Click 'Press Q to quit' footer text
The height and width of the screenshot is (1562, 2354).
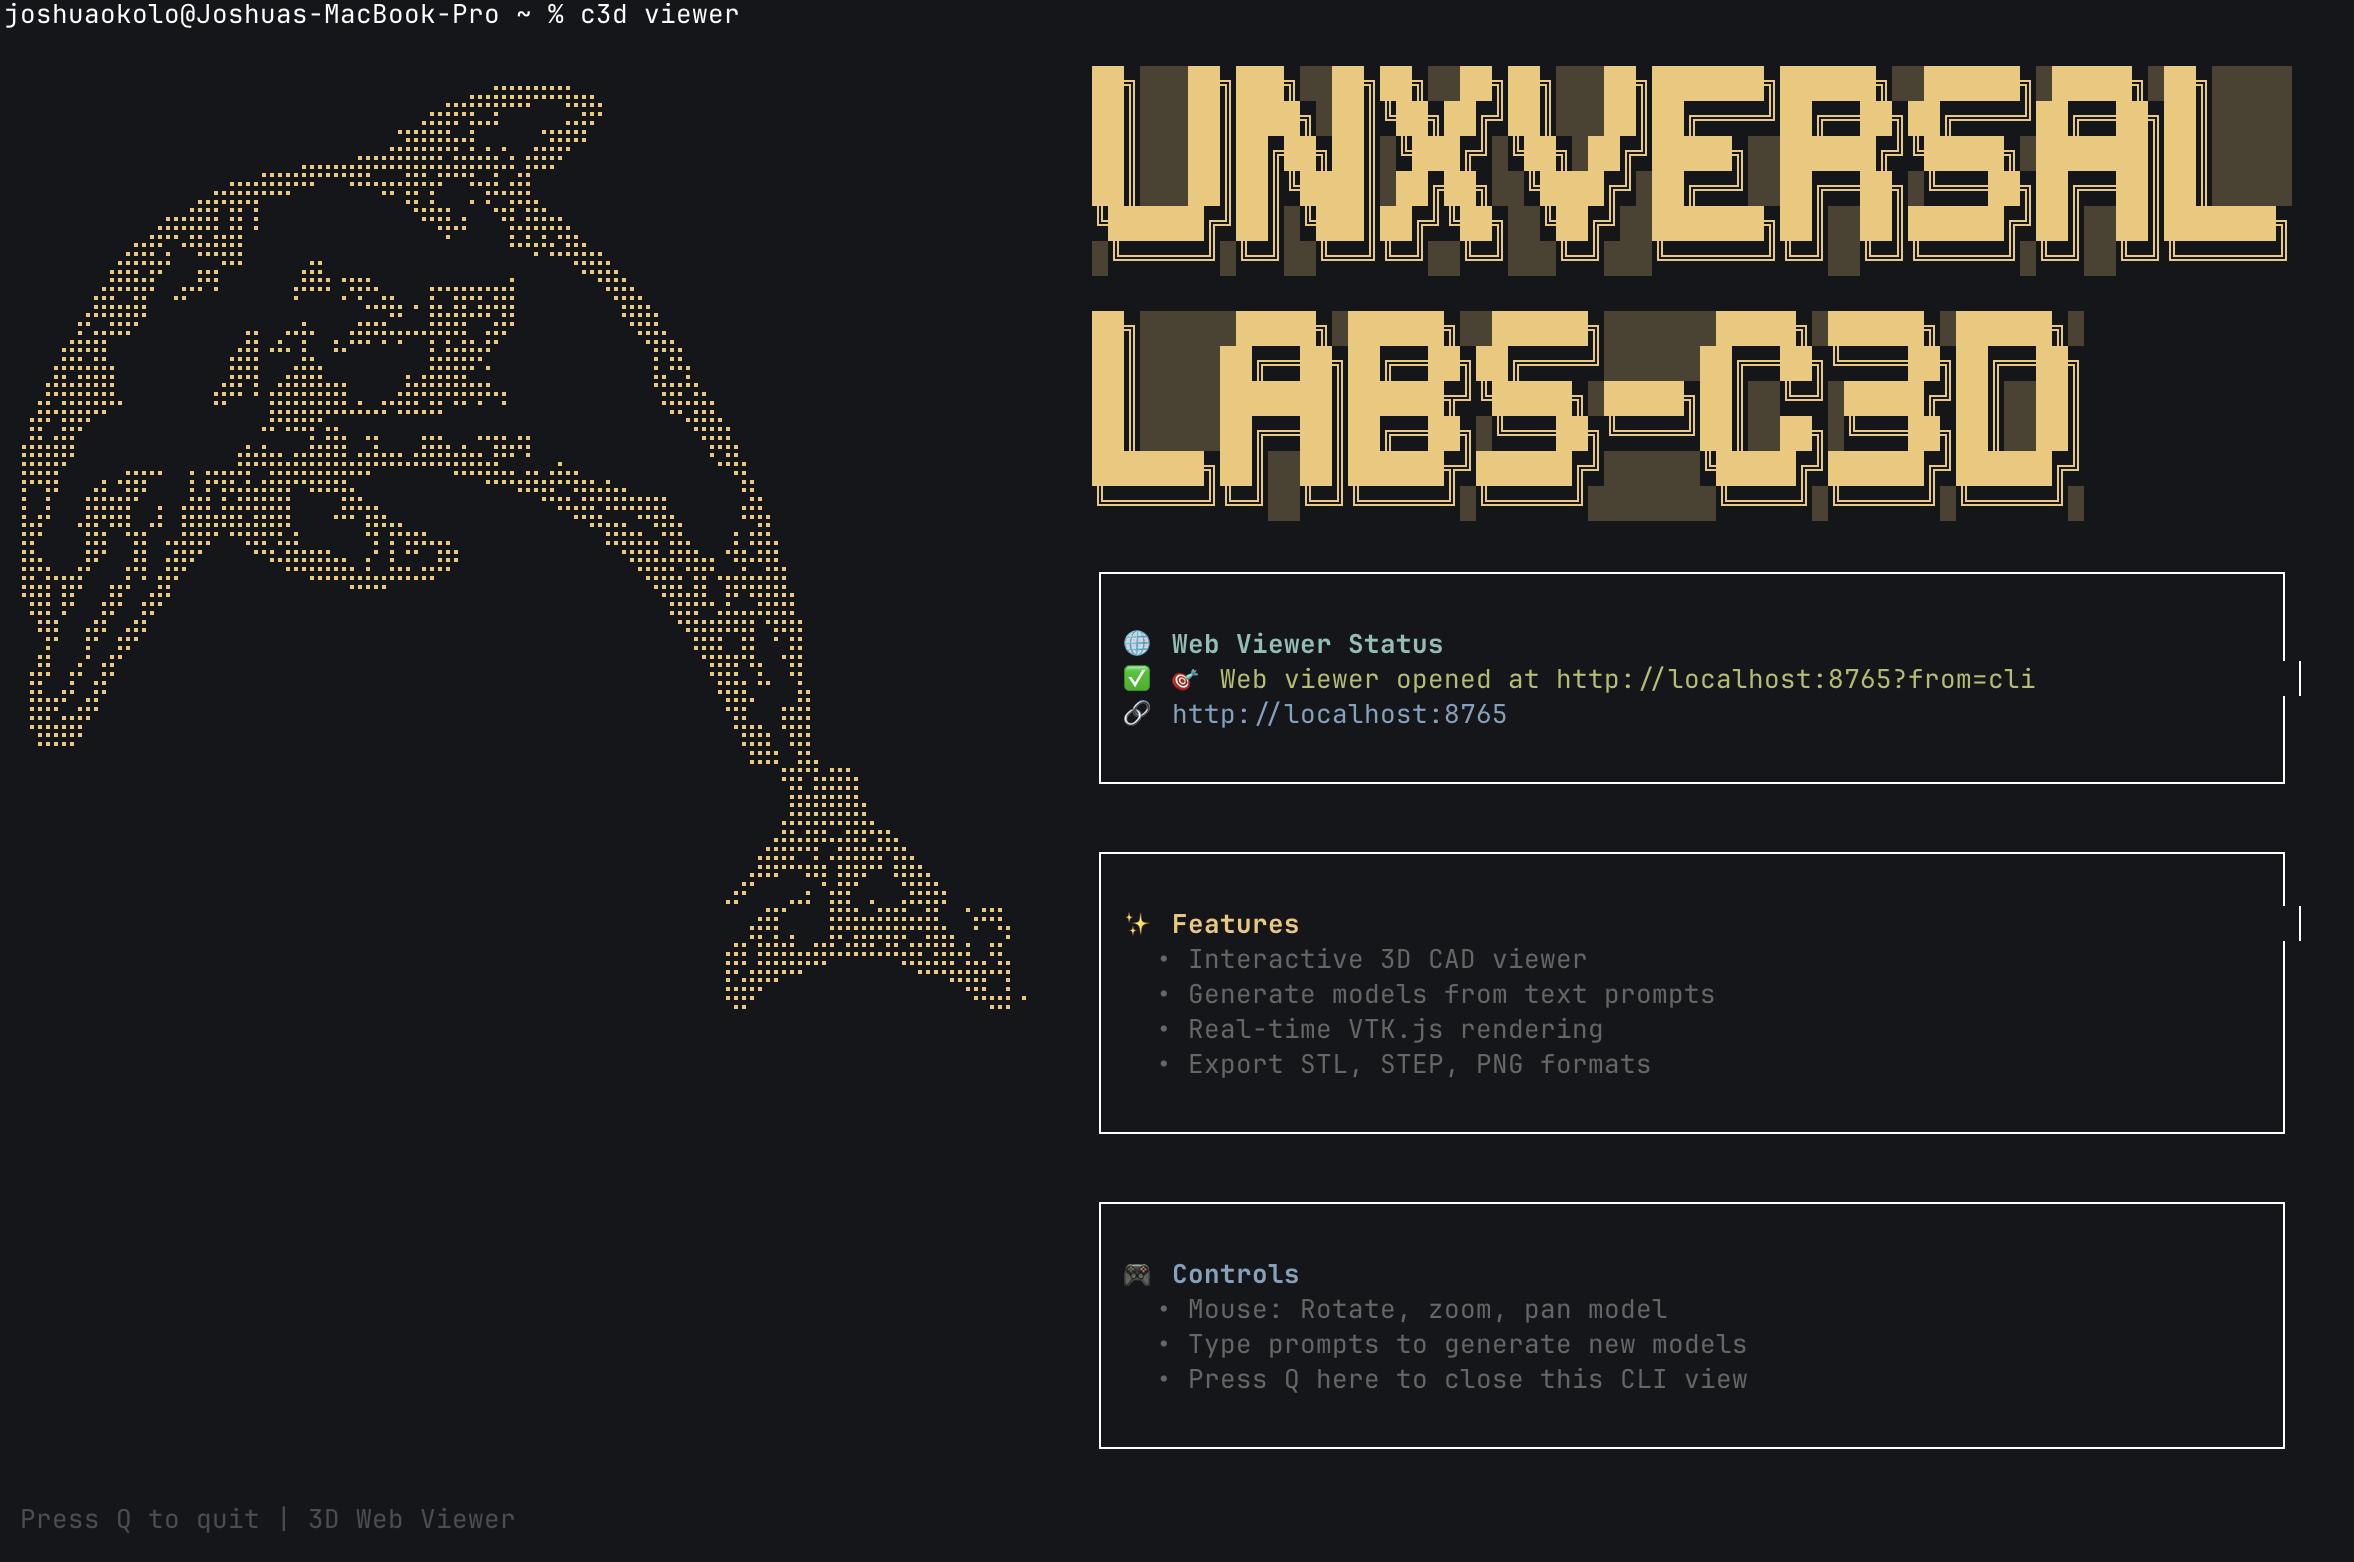[139, 1519]
